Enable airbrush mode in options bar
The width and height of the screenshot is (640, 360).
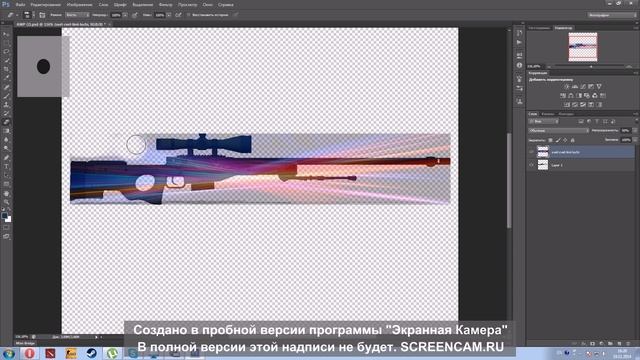coord(178,15)
